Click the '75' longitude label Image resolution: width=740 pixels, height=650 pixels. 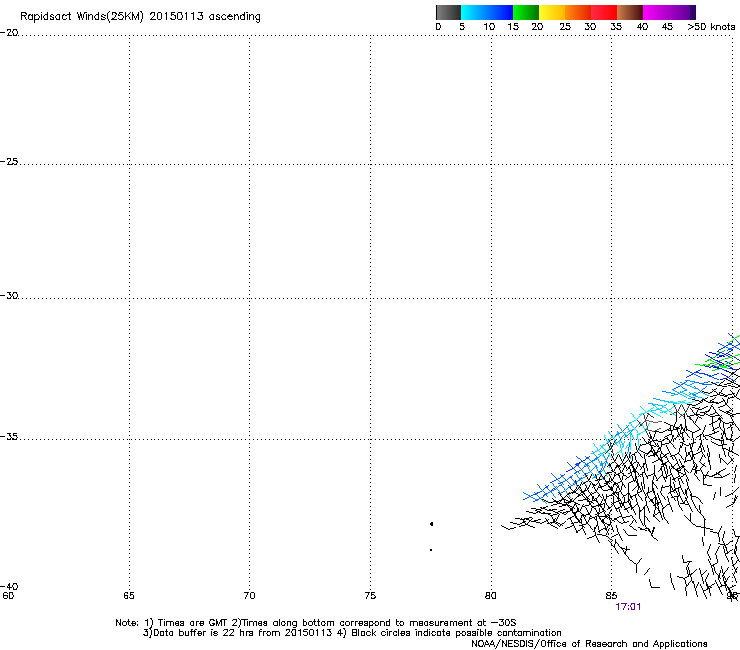point(370,596)
